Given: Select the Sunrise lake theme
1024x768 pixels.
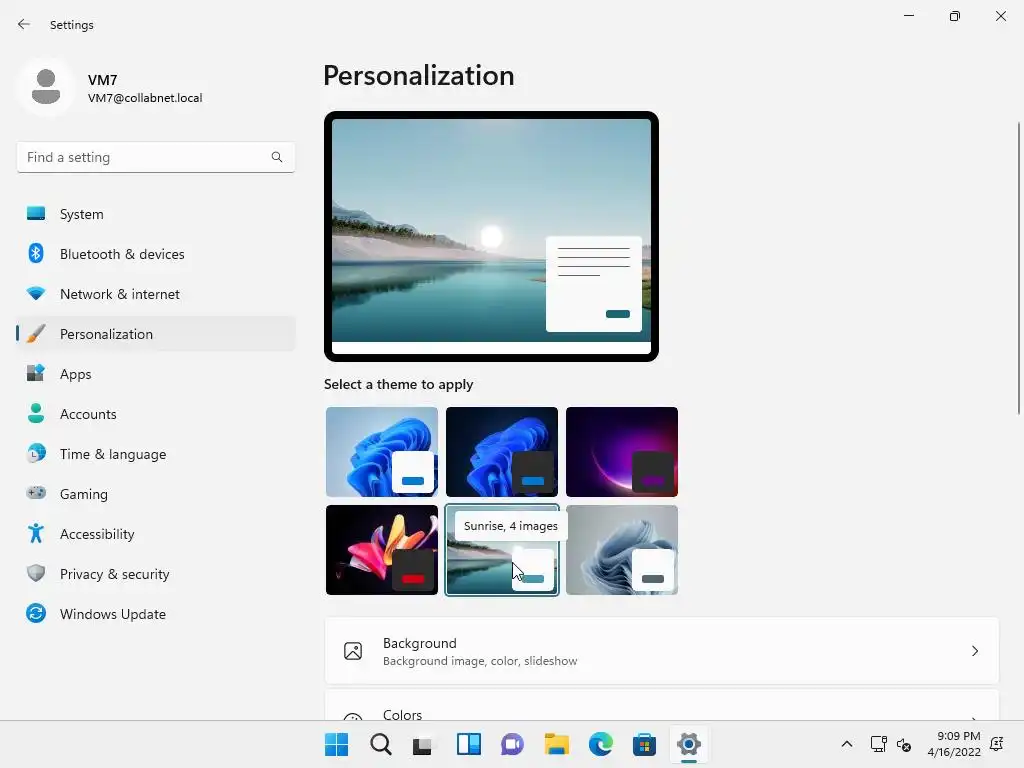Looking at the screenshot, I should point(502,550).
